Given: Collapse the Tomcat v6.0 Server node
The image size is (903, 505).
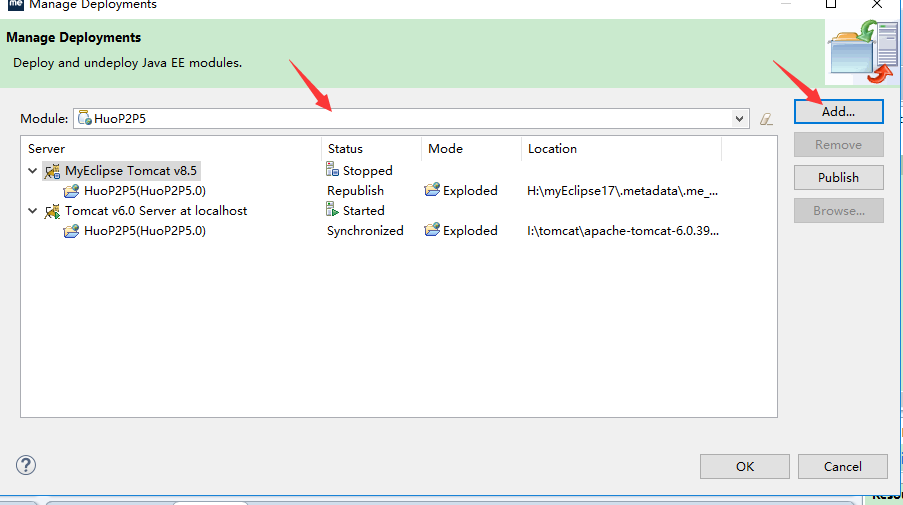Looking at the screenshot, I should coord(33,211).
